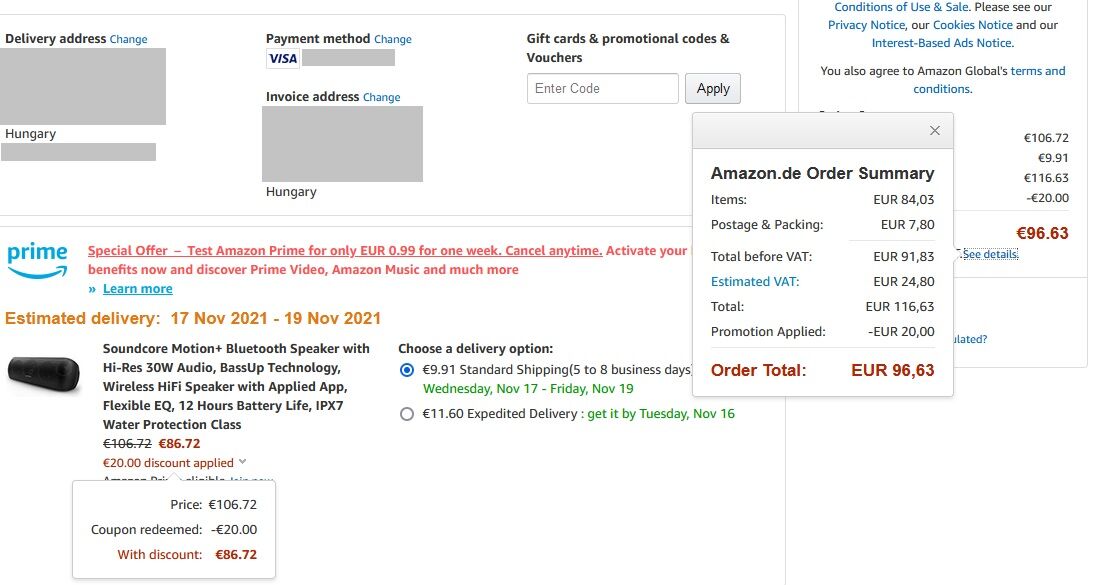Screen dimensions: 1094x585
Task: Close the Order Summary popup
Action: click(x=935, y=131)
